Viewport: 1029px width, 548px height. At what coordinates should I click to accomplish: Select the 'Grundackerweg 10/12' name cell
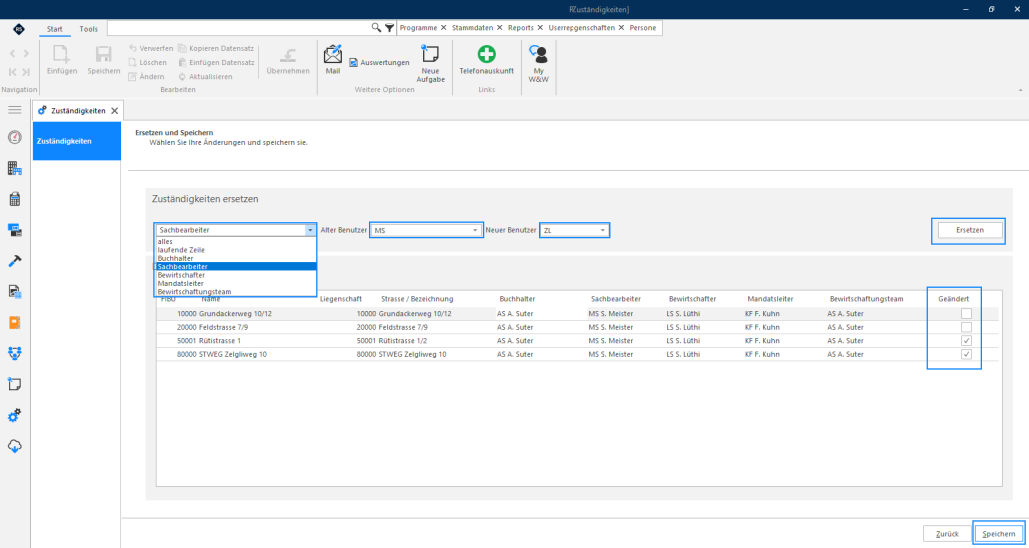(235, 314)
